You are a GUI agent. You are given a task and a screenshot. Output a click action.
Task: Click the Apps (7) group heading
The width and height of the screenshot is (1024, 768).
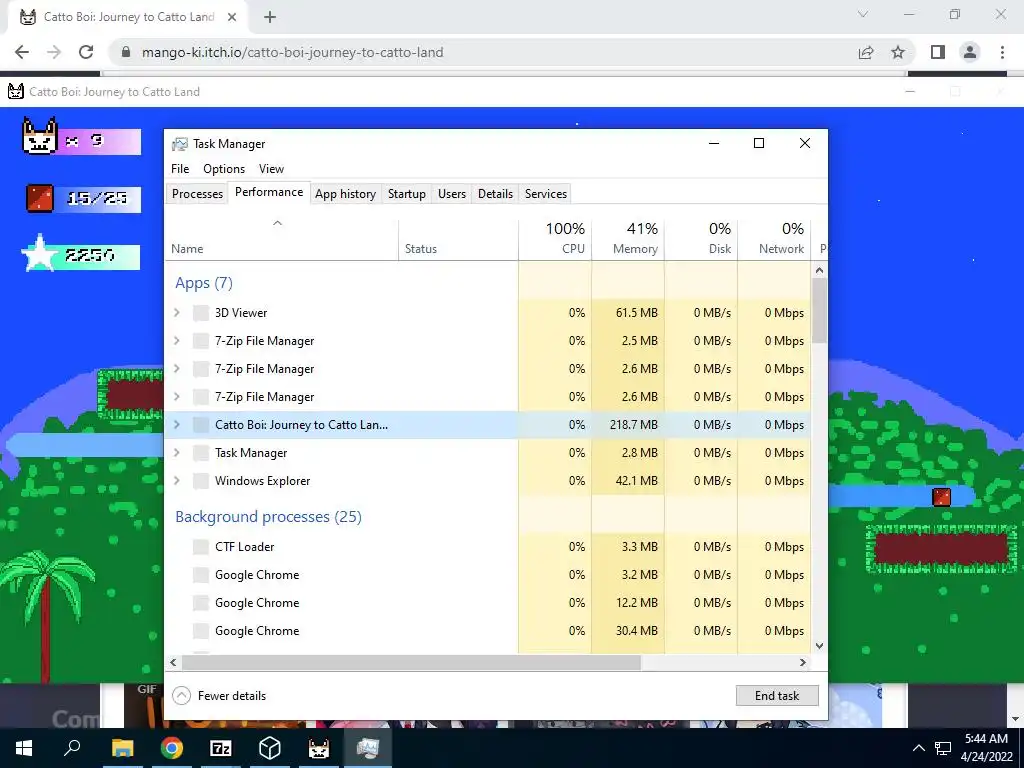204,283
